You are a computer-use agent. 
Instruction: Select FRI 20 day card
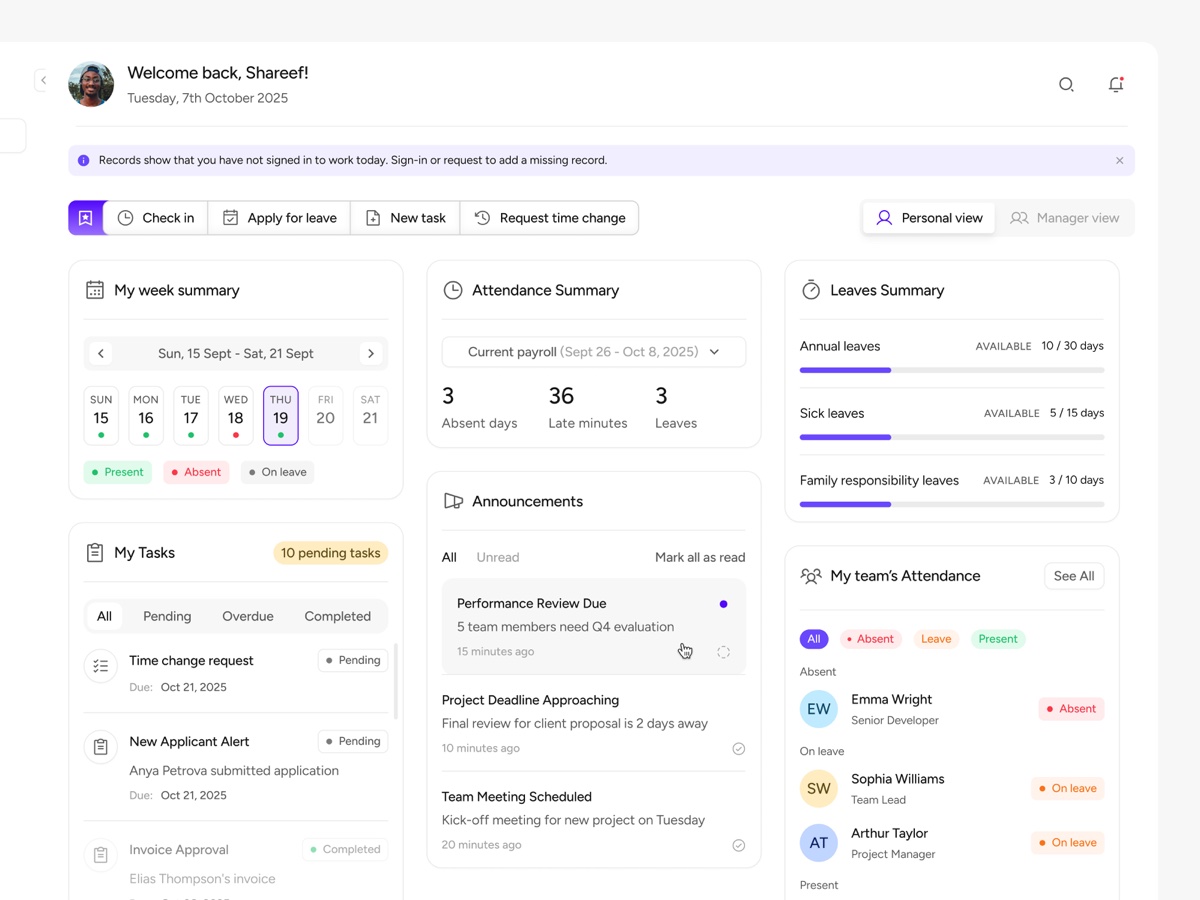[x=326, y=415]
